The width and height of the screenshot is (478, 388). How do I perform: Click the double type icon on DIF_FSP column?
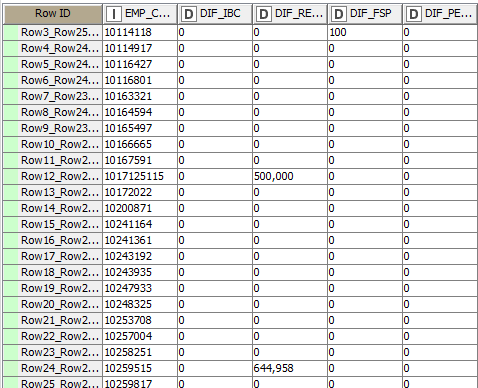tap(339, 14)
